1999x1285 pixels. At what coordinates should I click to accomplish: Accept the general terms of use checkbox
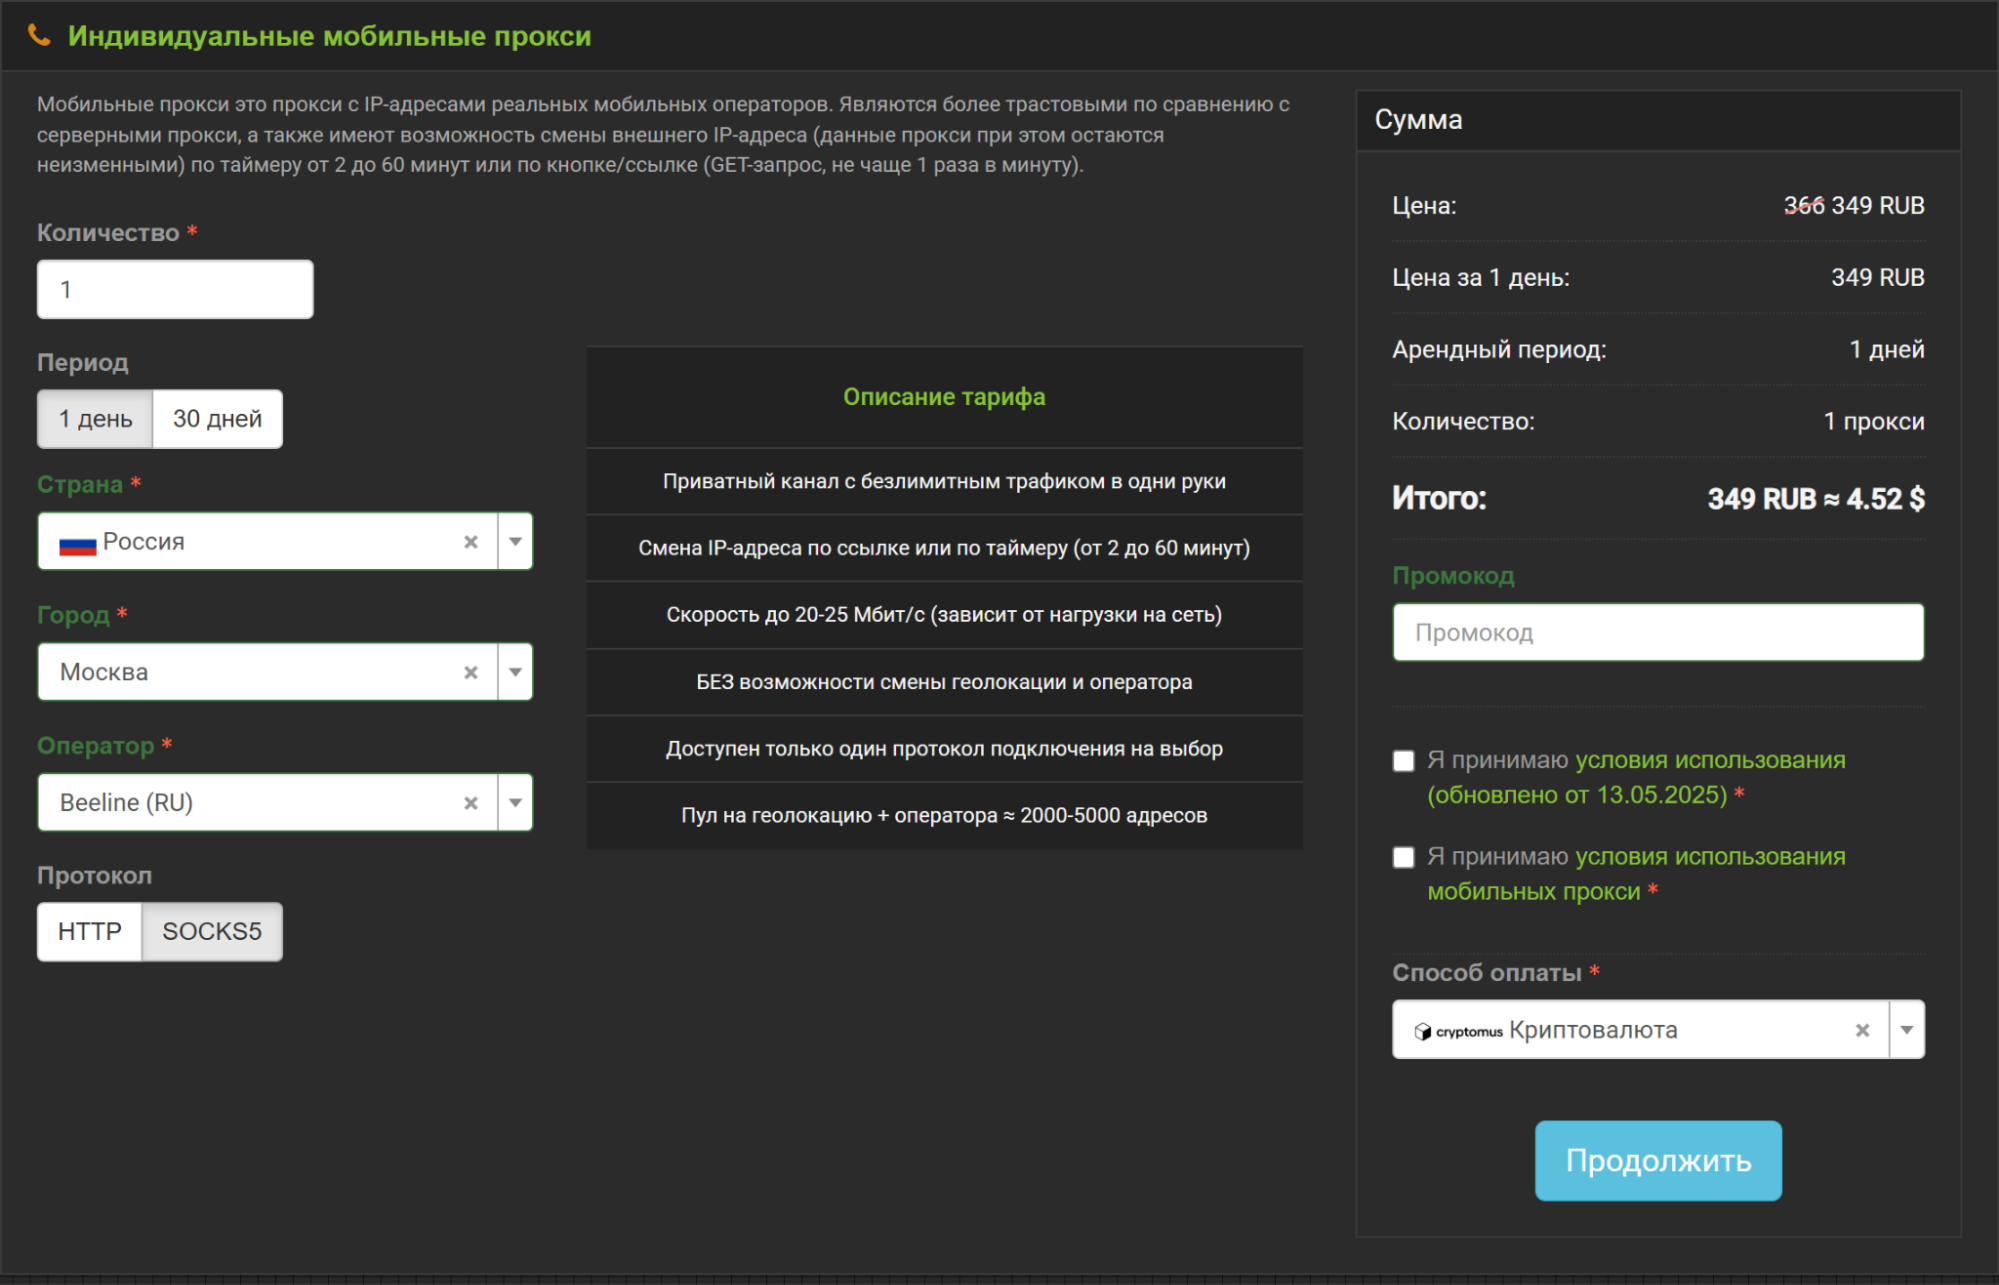click(1404, 761)
